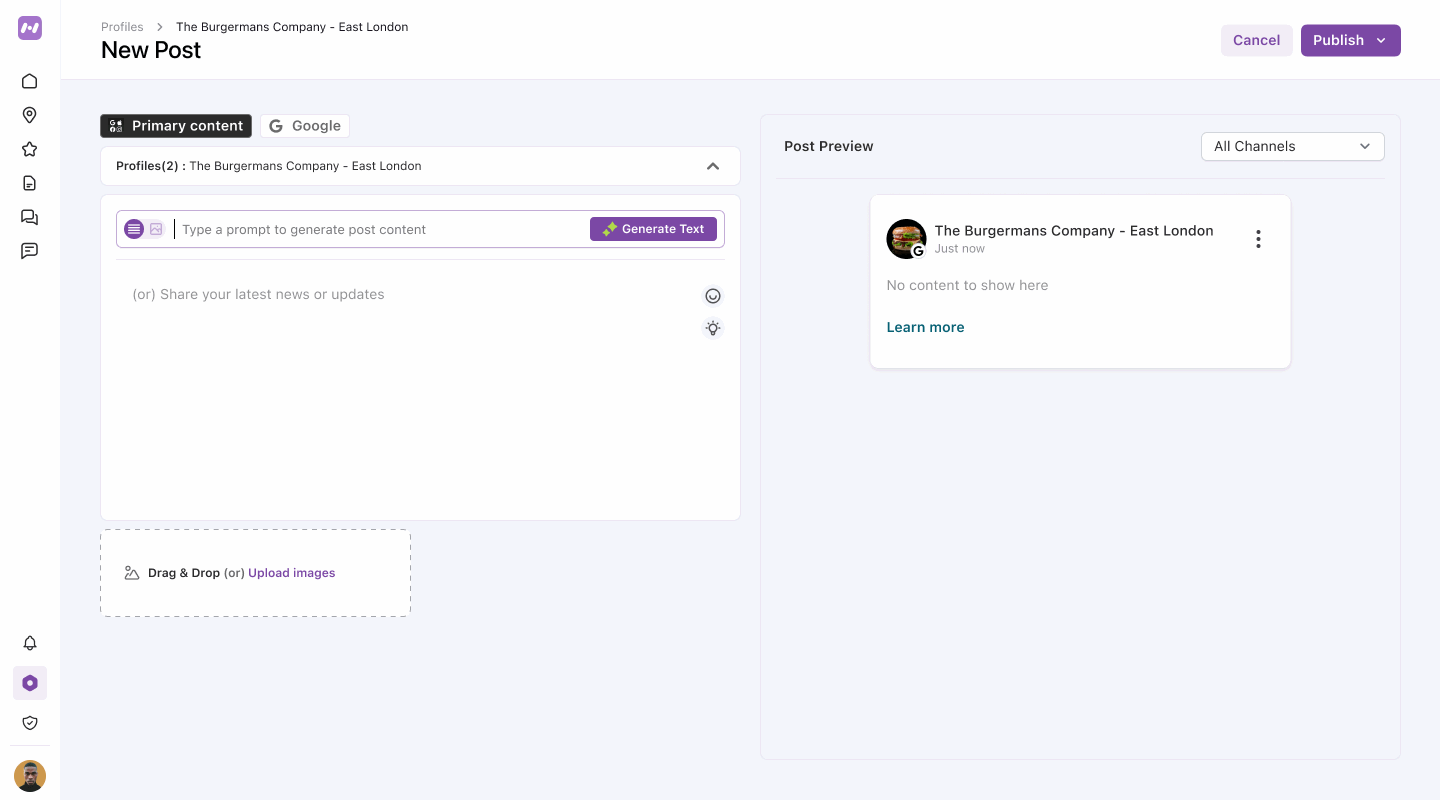
Task: Open the user avatar at the bottom left
Action: click(30, 776)
